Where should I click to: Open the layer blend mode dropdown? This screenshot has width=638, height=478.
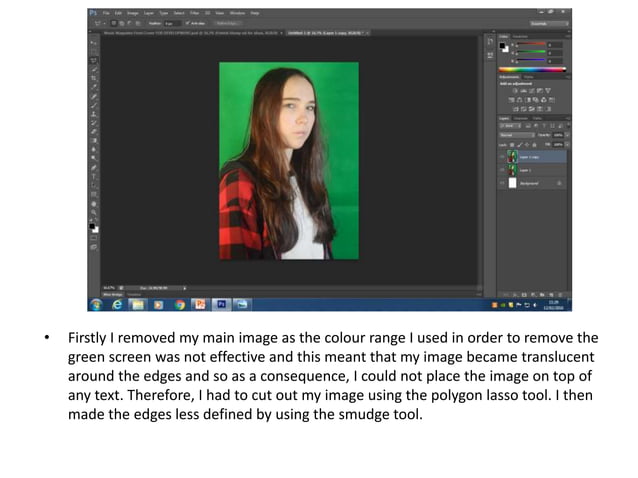tap(516, 135)
